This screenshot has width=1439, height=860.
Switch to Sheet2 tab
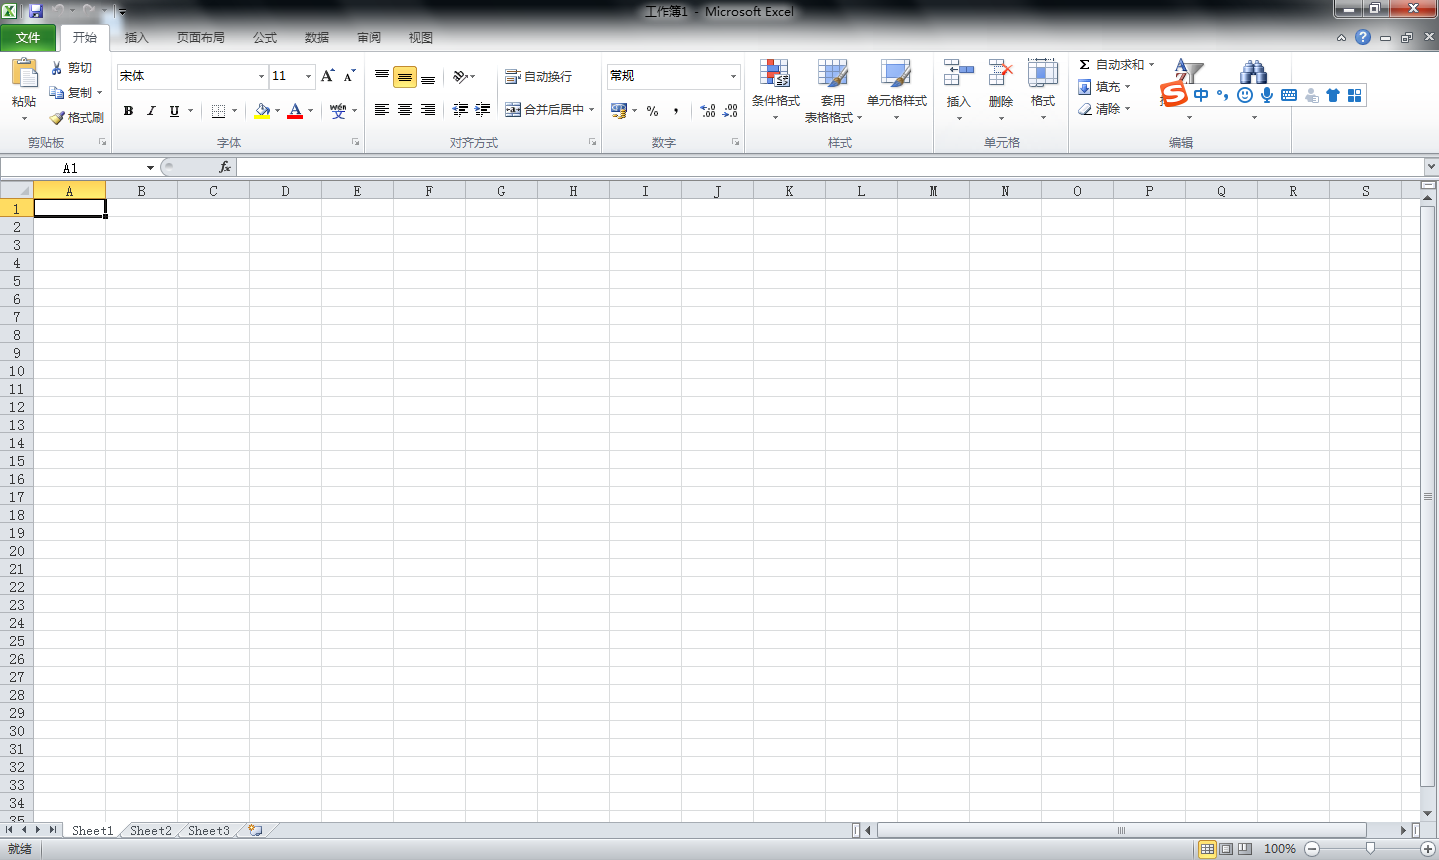[151, 830]
